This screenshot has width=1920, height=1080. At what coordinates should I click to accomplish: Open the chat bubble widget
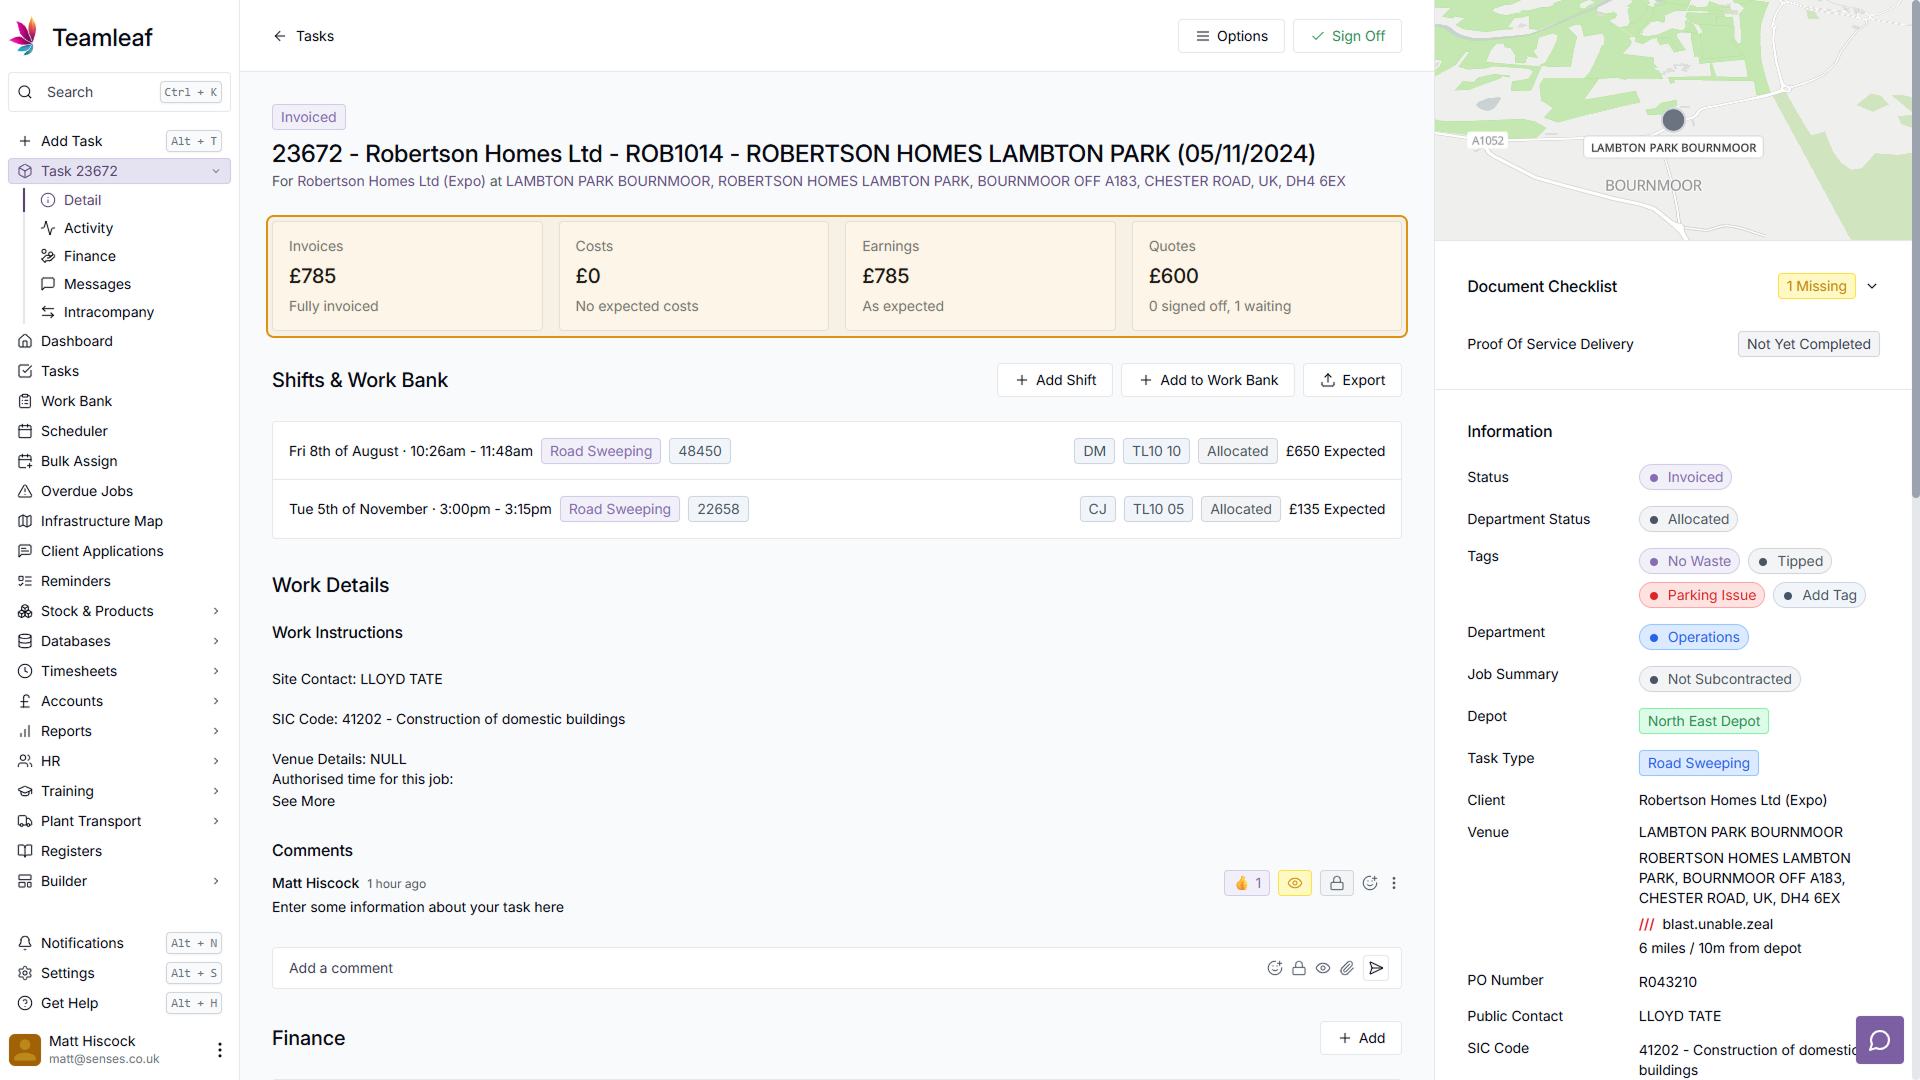[1880, 1040]
